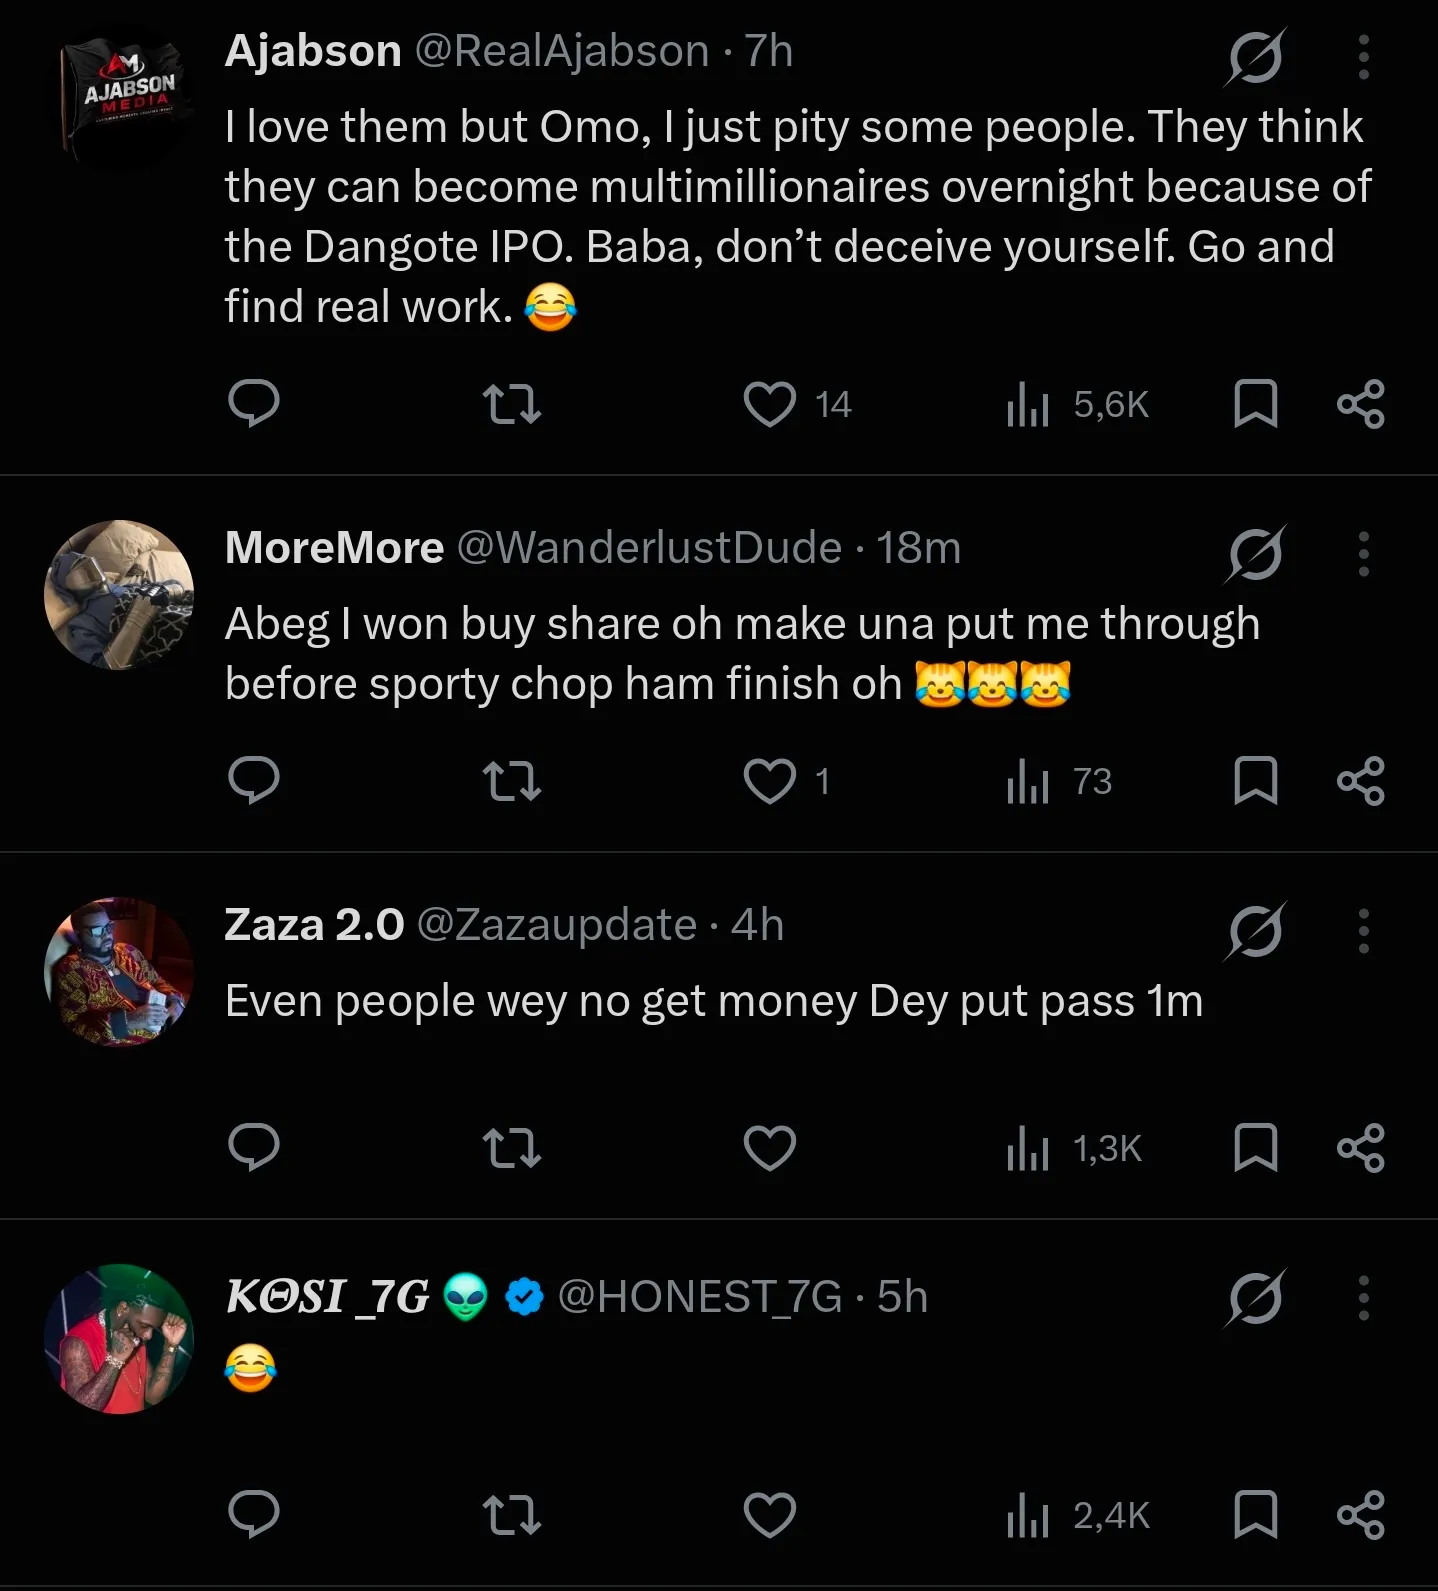Bookmark the KOSI_7G tweet
The height and width of the screenshot is (1591, 1438).
[1256, 1514]
